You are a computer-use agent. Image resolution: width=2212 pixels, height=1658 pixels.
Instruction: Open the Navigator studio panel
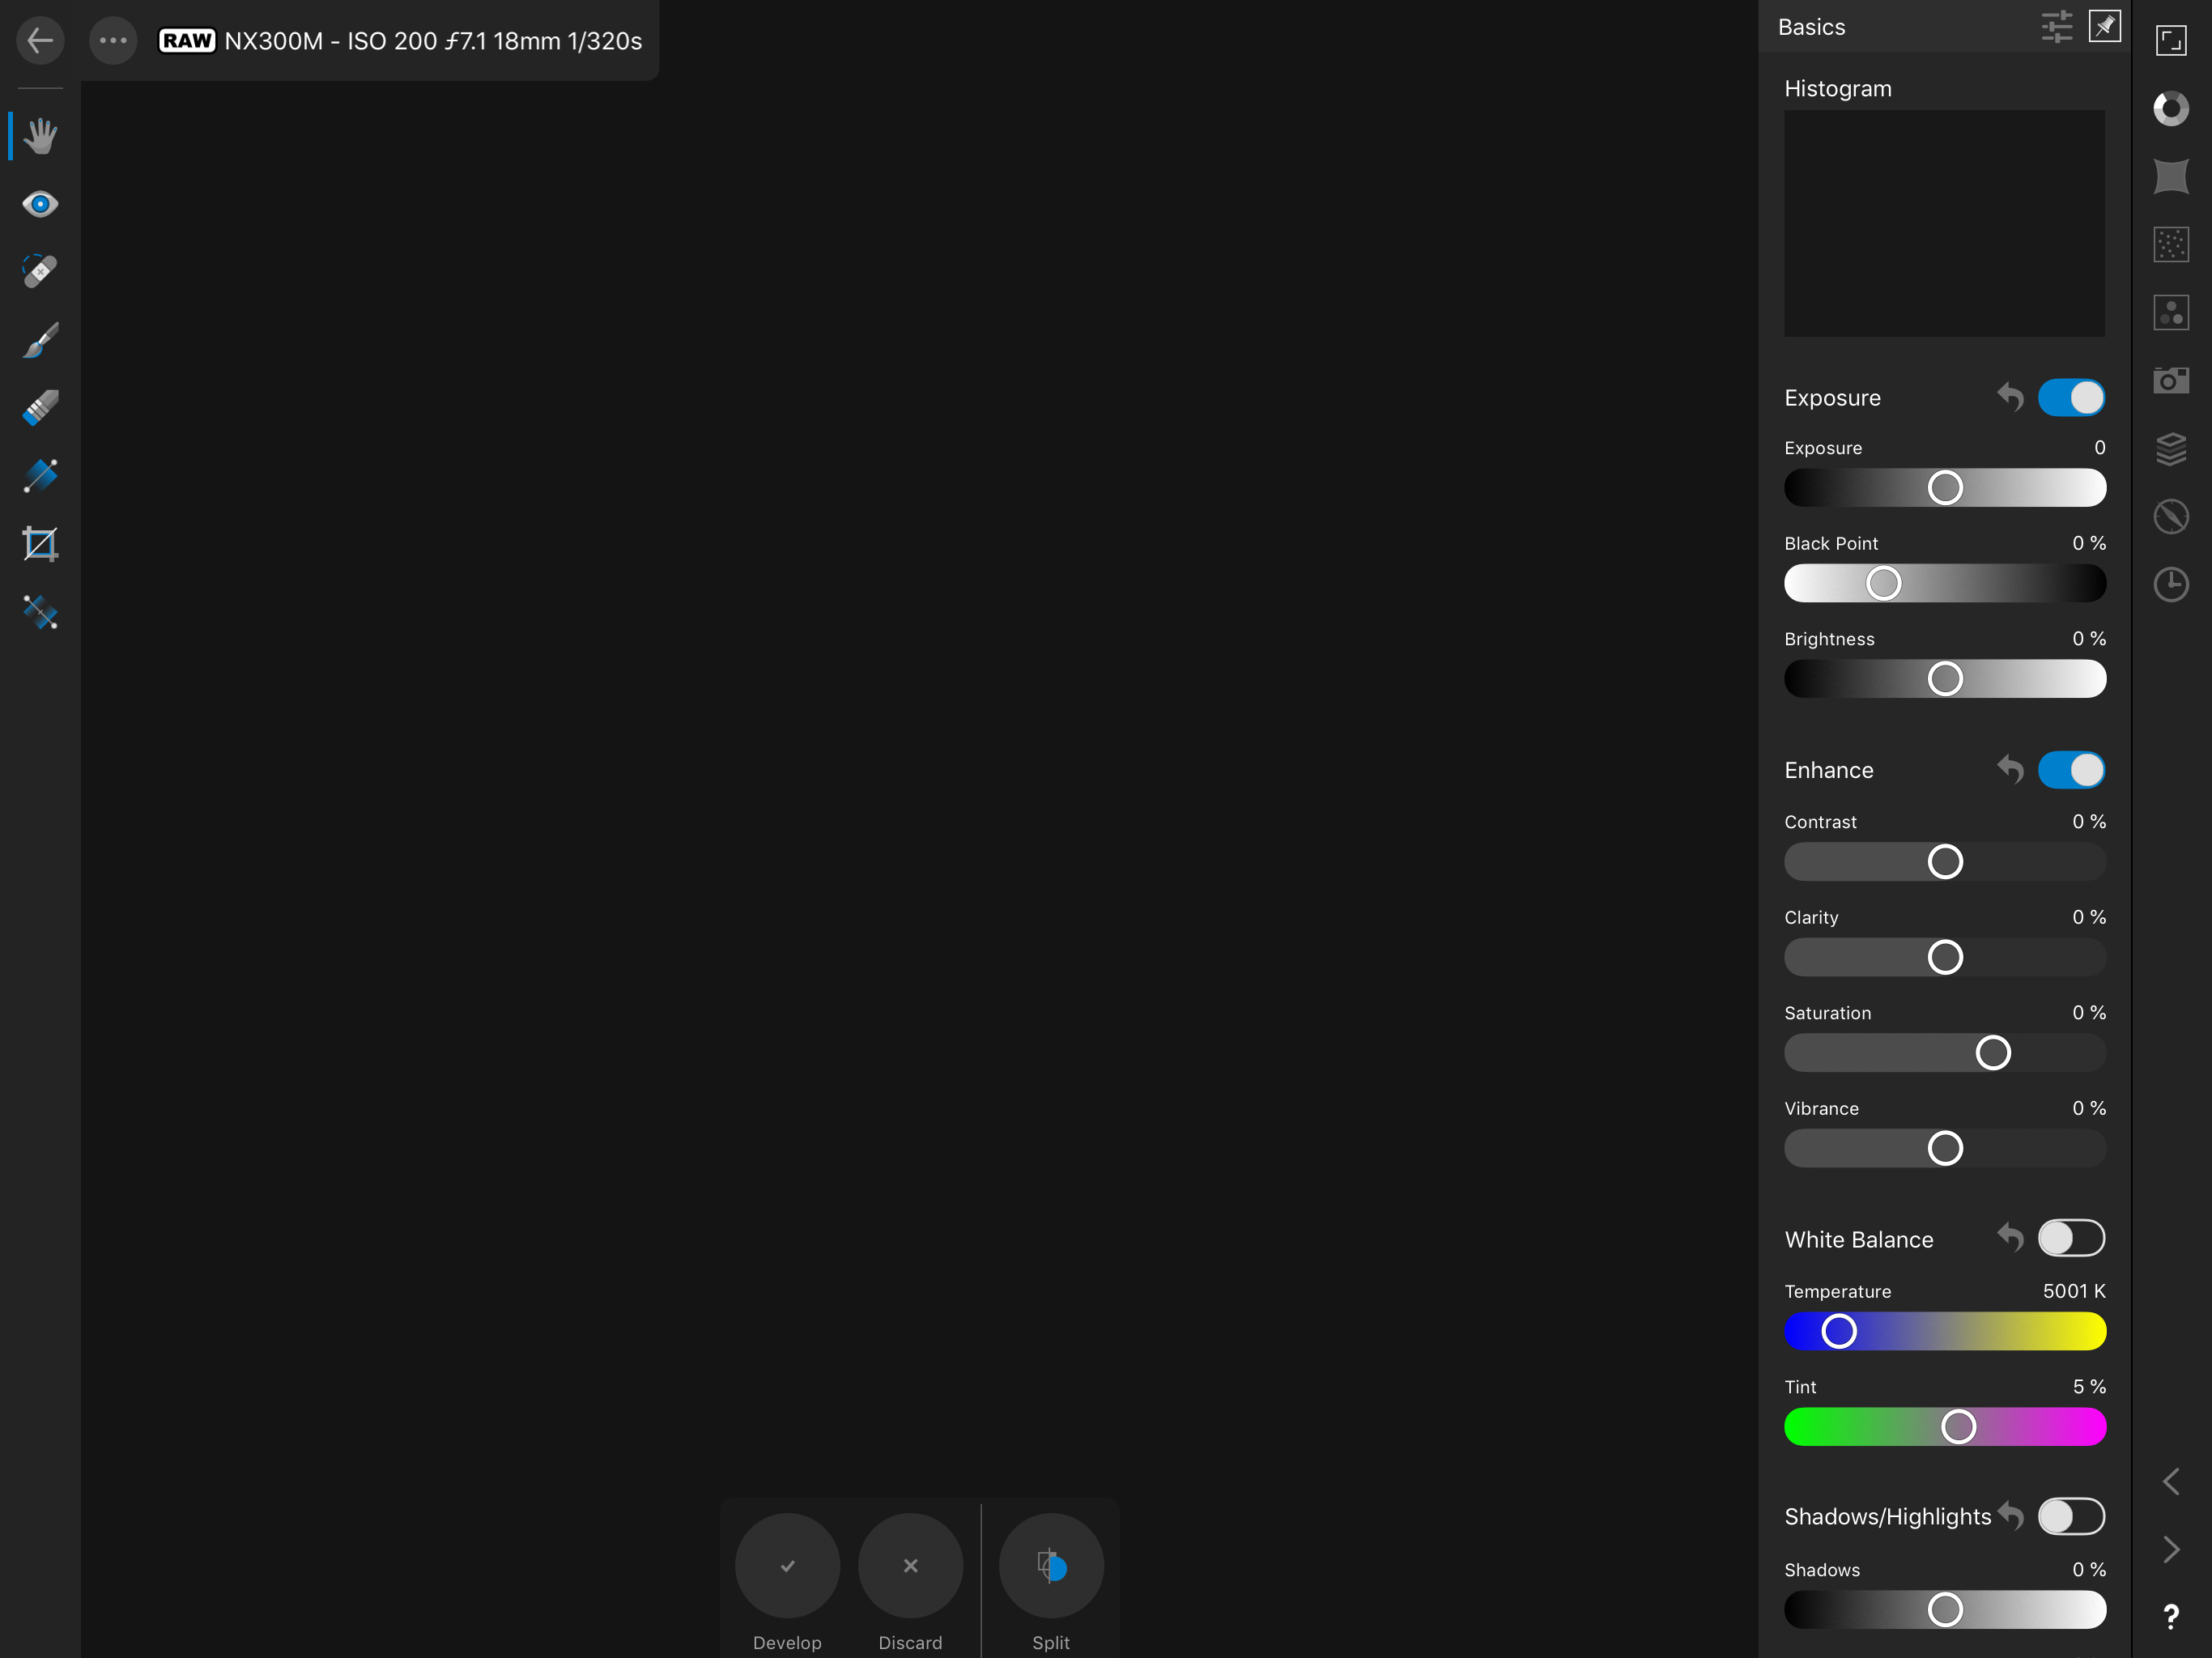(x=2170, y=517)
